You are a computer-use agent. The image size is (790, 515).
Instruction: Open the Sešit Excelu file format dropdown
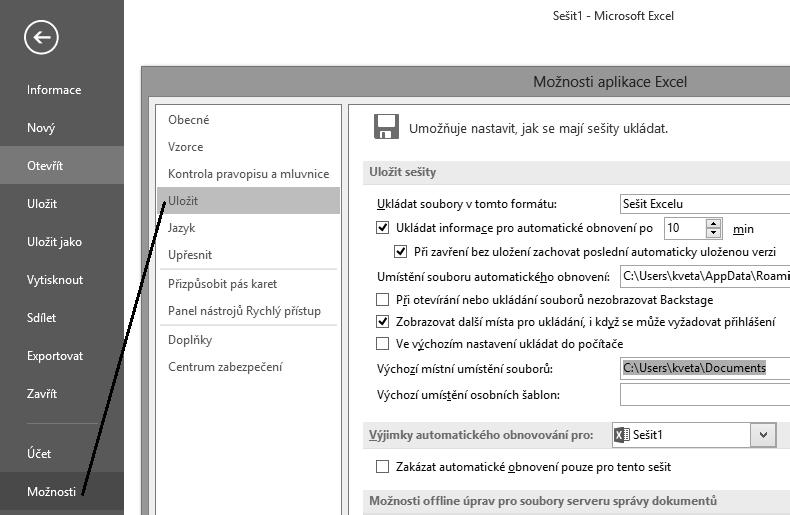(705, 204)
